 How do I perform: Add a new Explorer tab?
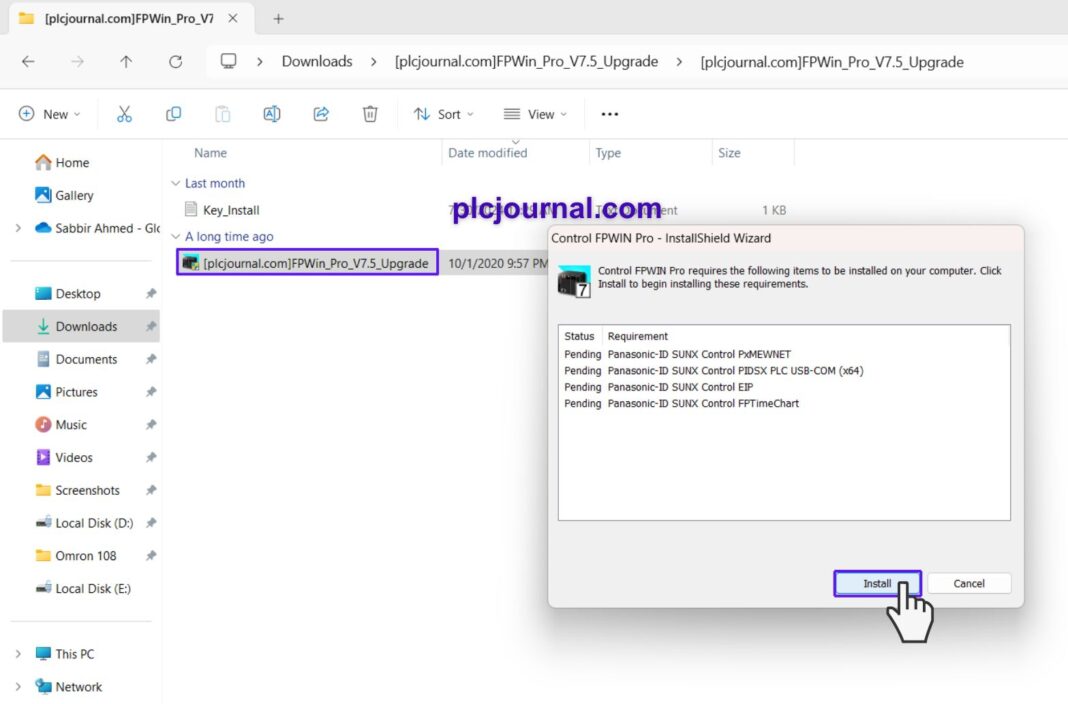click(x=278, y=19)
